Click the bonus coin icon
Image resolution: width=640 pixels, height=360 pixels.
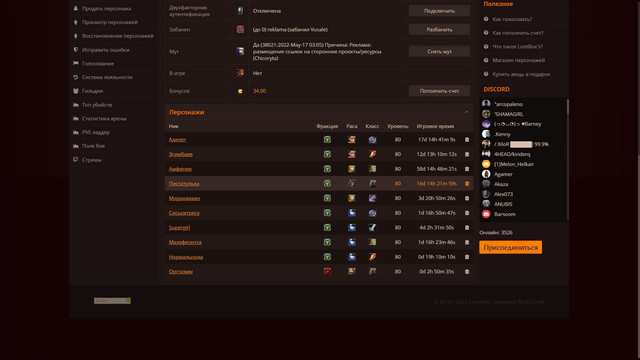[x=240, y=91]
